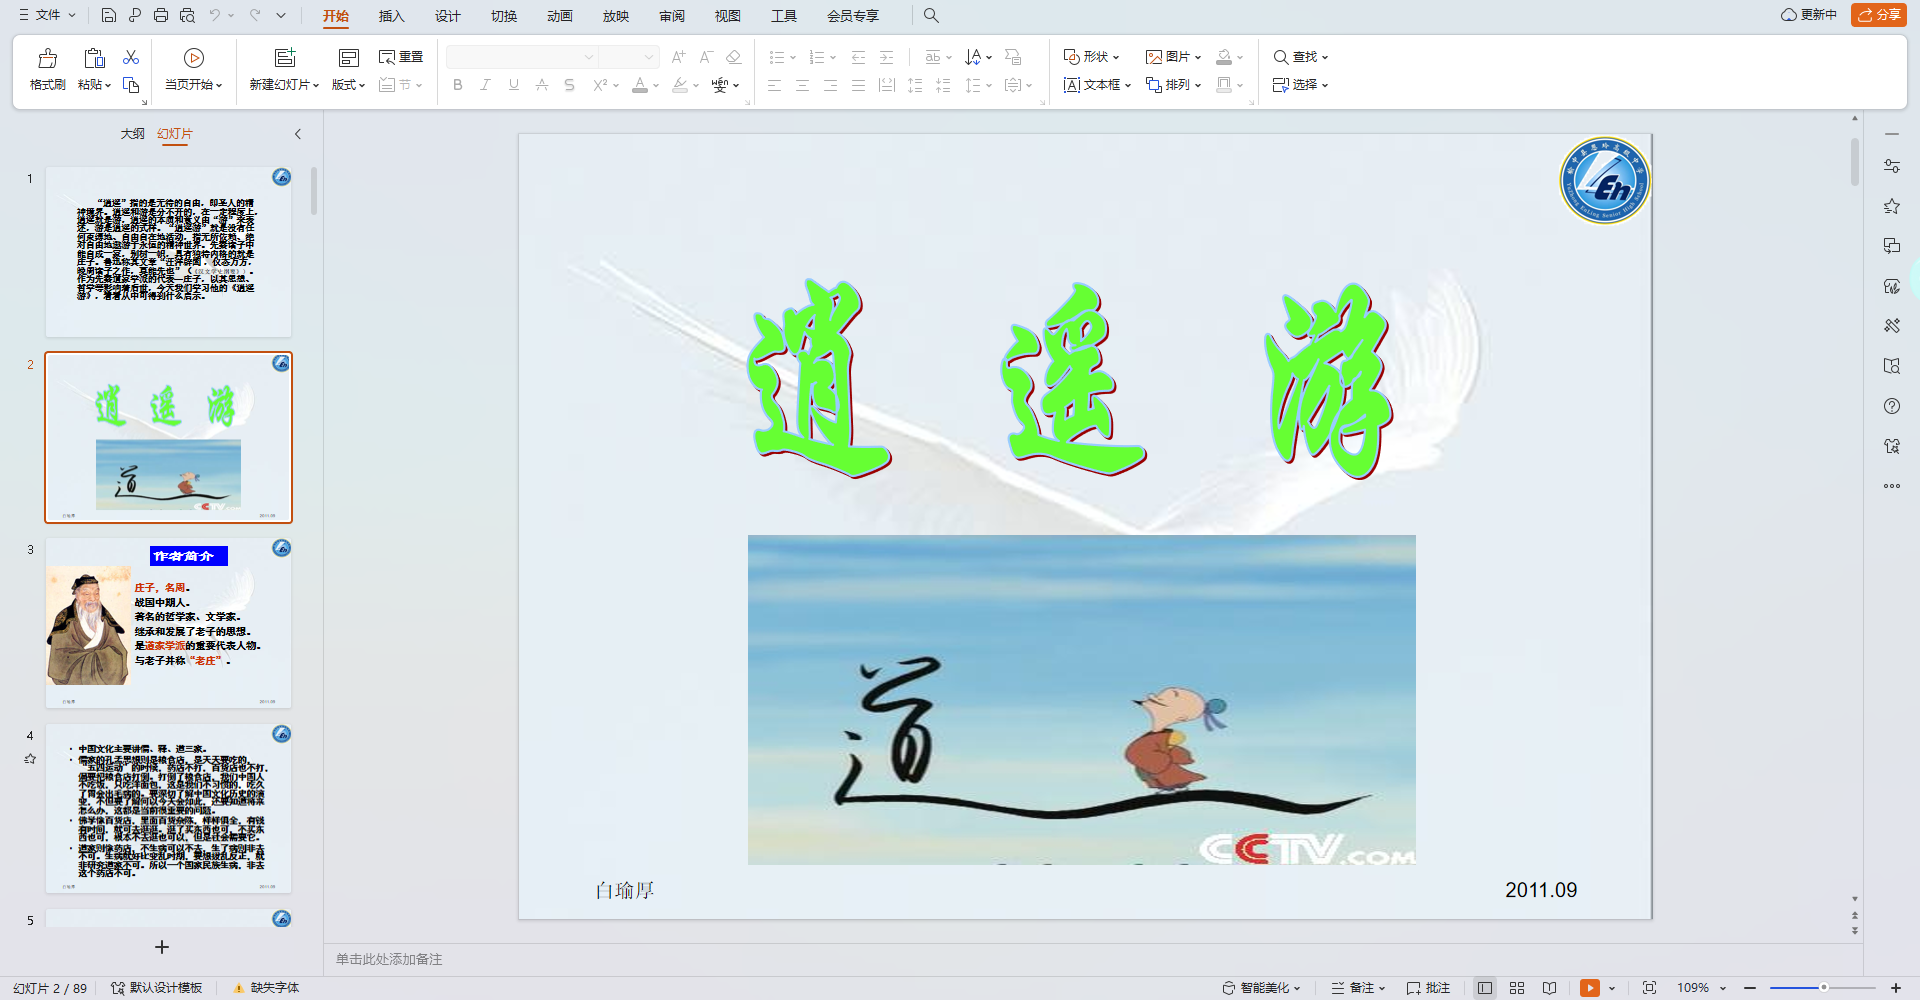Click the New Slide (新建幻灯片) icon

[285, 58]
